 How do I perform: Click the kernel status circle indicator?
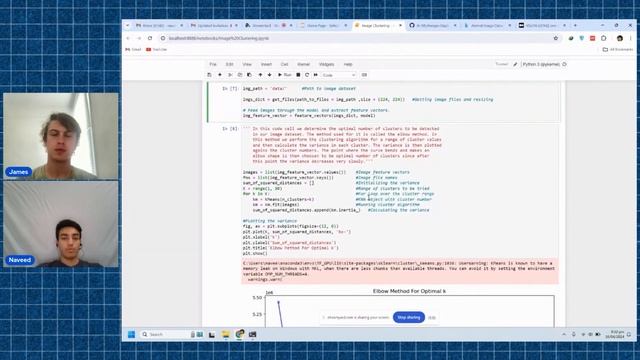[x=564, y=64]
